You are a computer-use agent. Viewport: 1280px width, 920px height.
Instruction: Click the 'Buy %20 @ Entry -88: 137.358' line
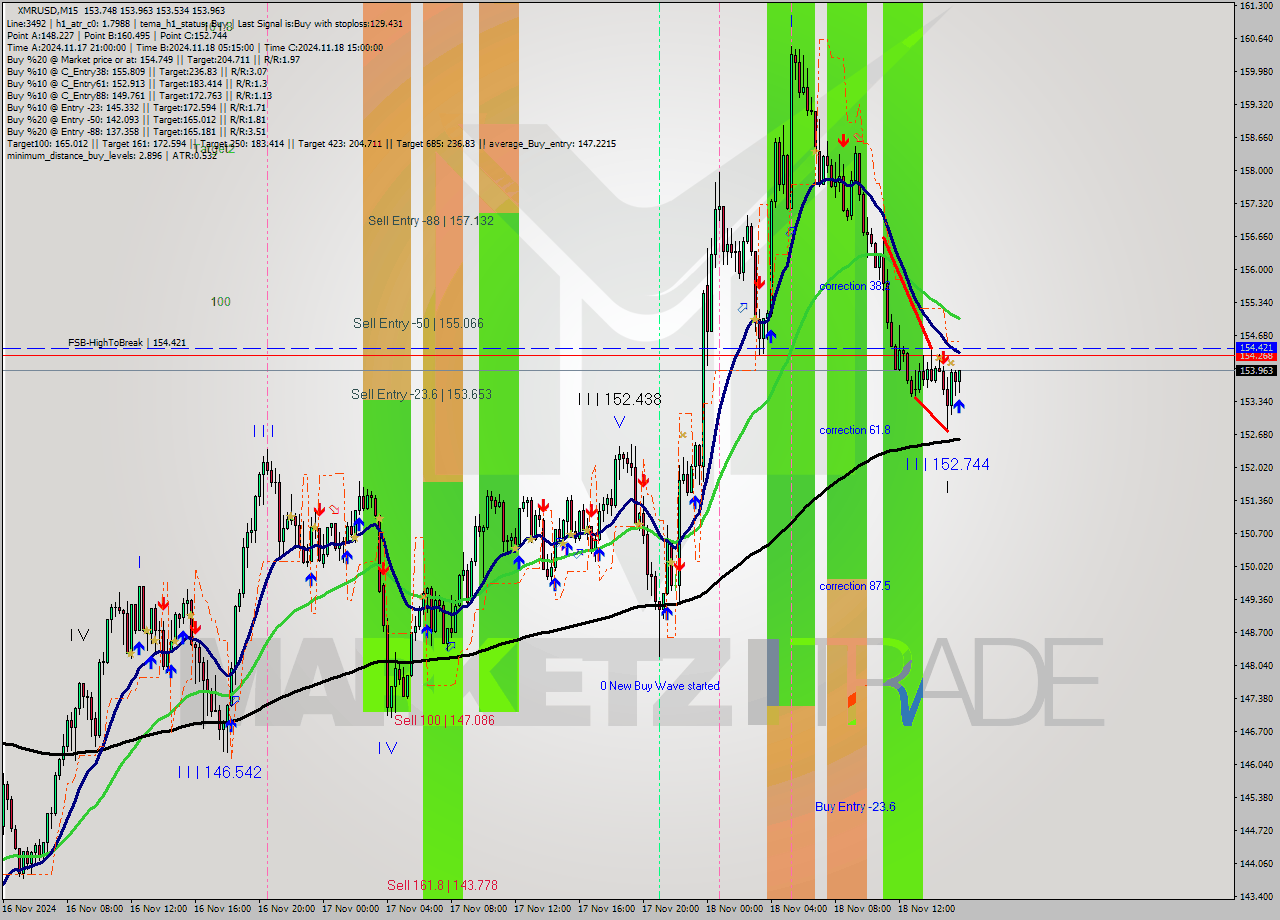(x=136, y=132)
